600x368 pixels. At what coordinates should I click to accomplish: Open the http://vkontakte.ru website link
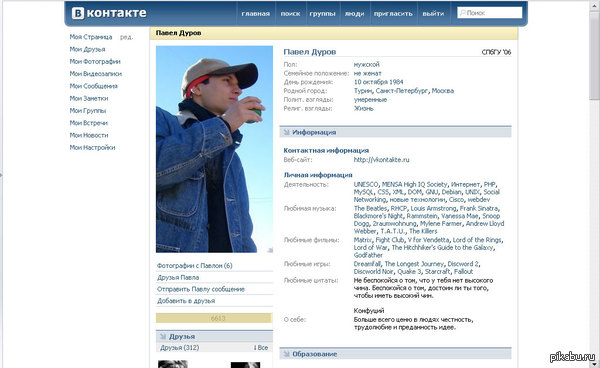382,160
